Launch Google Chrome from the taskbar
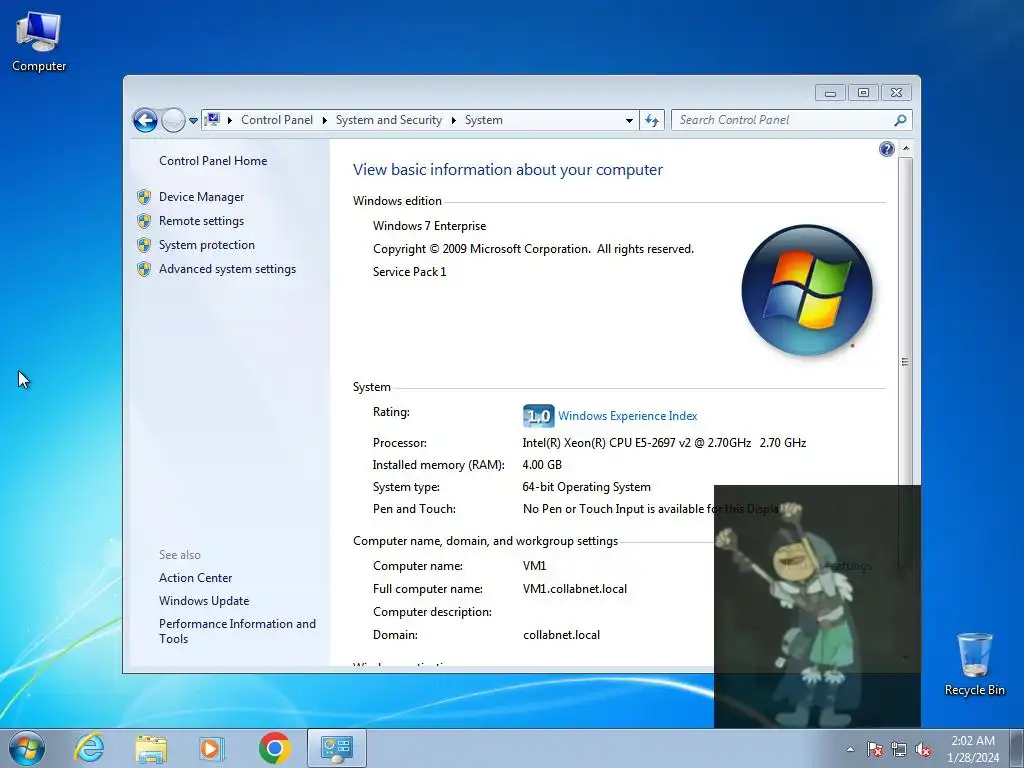Image resolution: width=1024 pixels, height=768 pixels. coord(274,748)
